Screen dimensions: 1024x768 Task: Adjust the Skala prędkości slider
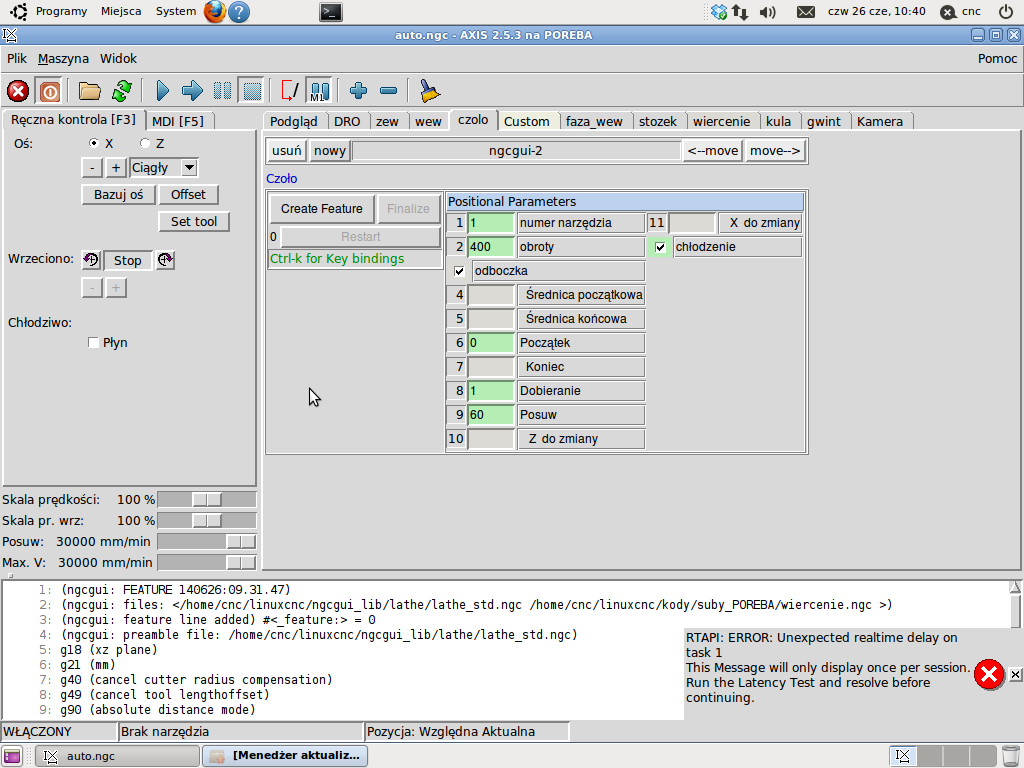pyautogui.click(x=206, y=500)
